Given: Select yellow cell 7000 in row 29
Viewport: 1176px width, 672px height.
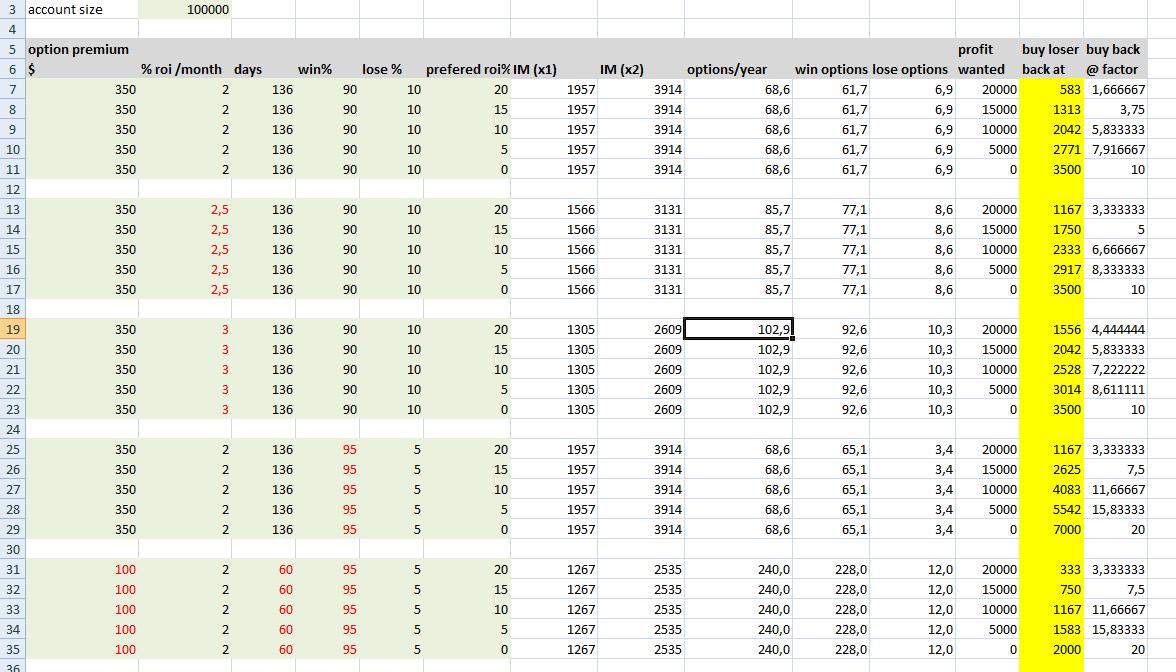Looking at the screenshot, I should [1052, 530].
